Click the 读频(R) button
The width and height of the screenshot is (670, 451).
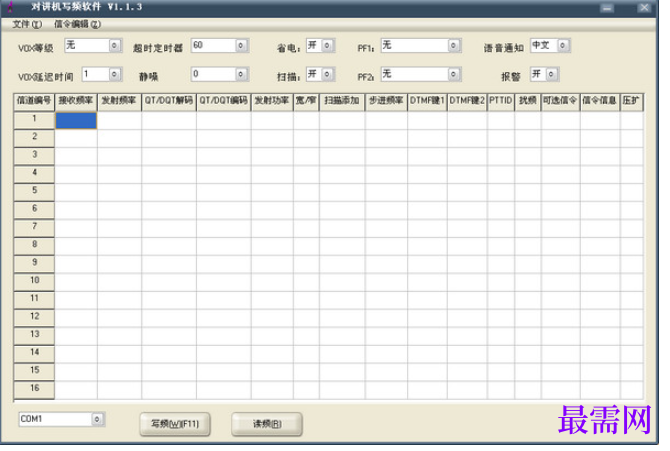point(267,424)
